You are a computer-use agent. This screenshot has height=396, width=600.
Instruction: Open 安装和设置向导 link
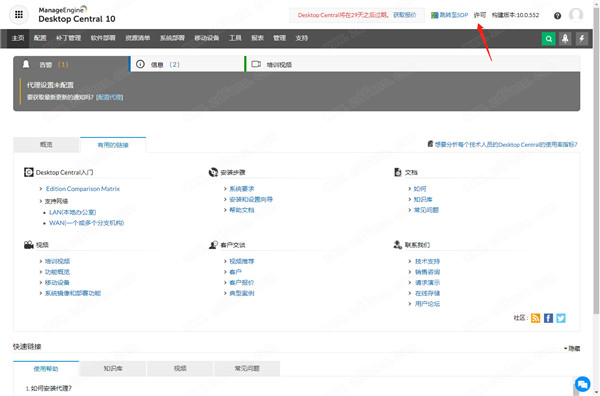[x=251, y=199]
